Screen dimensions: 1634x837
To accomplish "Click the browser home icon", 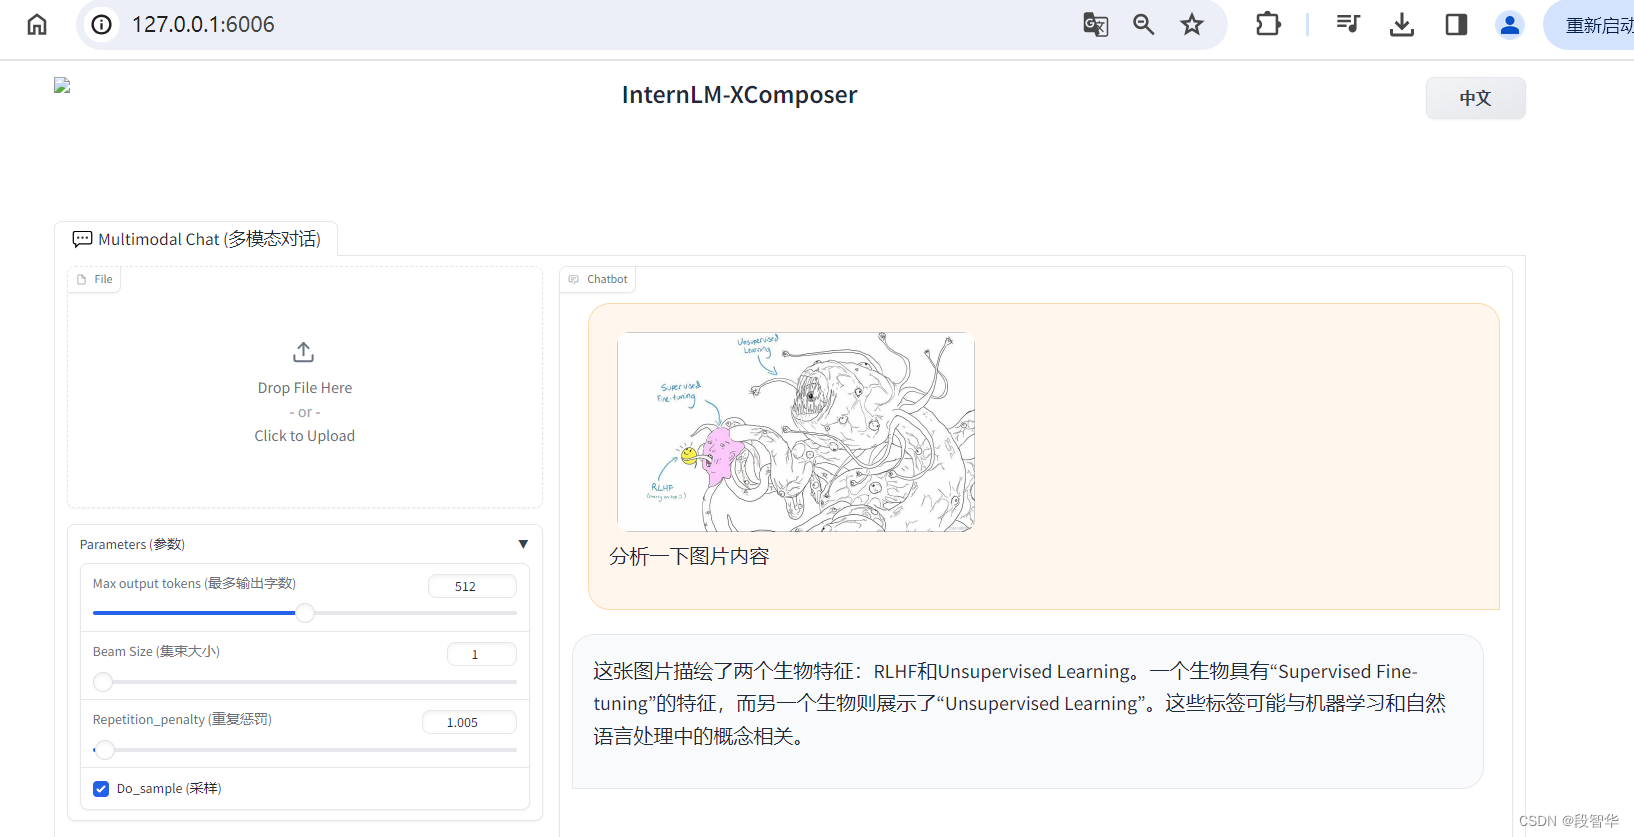I will click(x=37, y=24).
